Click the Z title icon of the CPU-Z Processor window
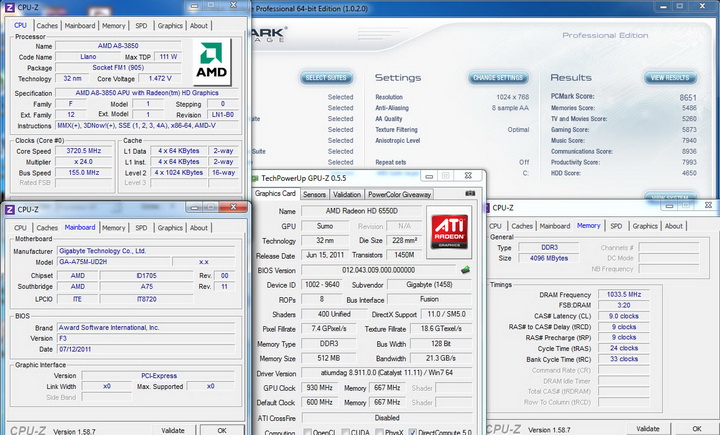Viewport: 720px width, 435px height. [10, 7]
